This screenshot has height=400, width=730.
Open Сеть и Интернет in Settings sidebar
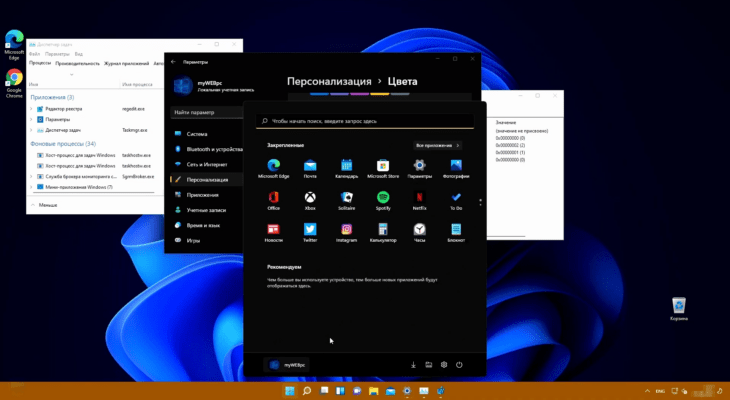coord(207,164)
